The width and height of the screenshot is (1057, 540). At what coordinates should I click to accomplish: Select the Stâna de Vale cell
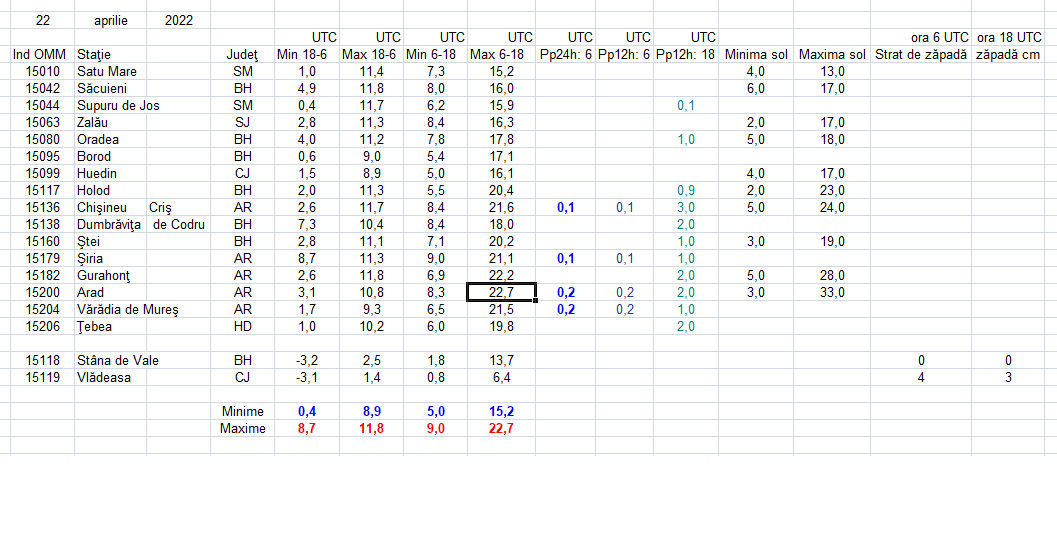pos(118,361)
